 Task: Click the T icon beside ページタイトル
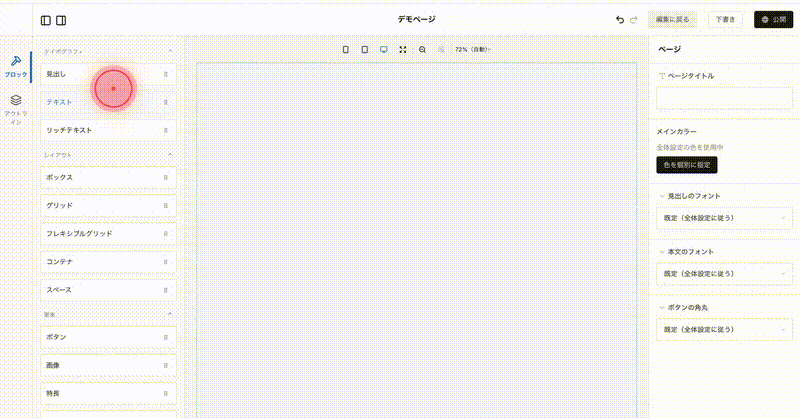pyautogui.click(x=662, y=76)
